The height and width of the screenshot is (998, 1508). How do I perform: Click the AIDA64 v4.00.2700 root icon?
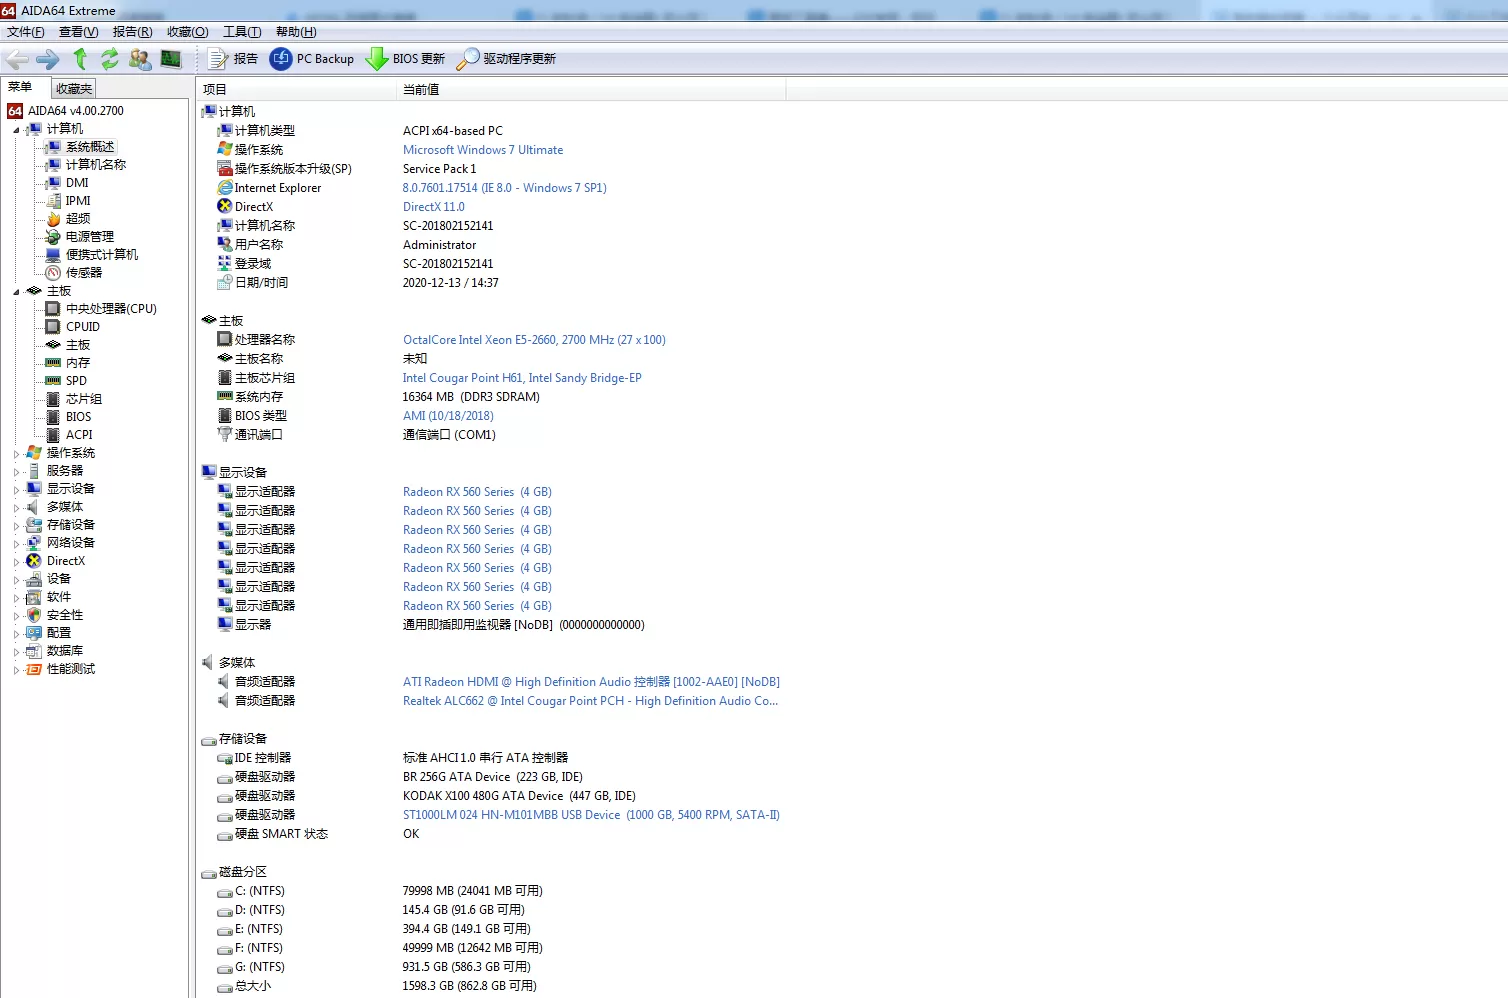[x=15, y=111]
